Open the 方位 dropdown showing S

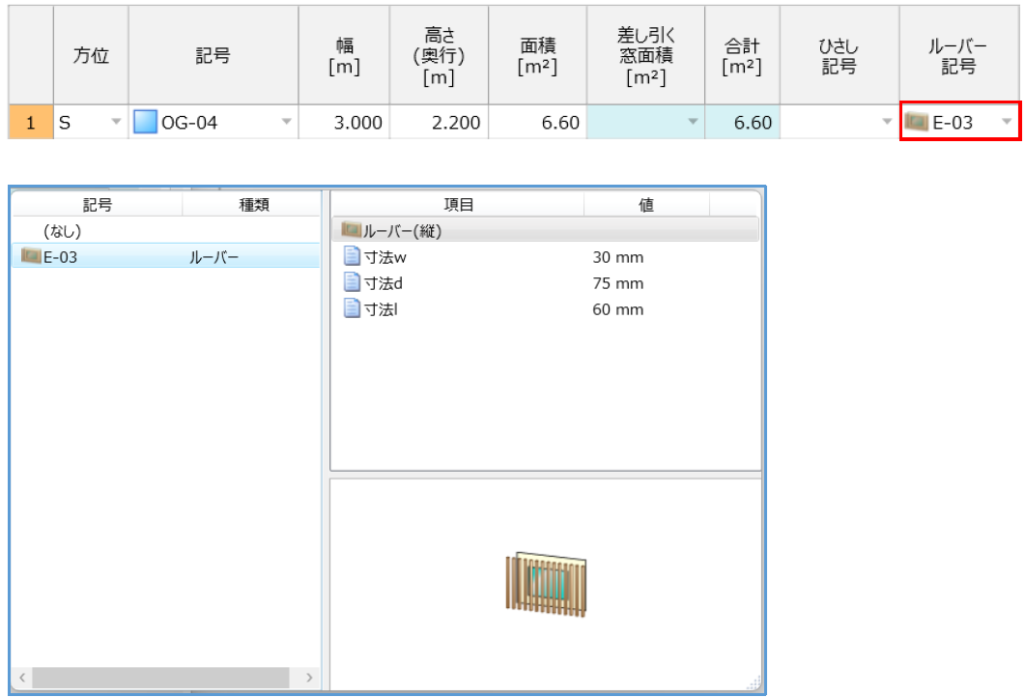tap(115, 123)
